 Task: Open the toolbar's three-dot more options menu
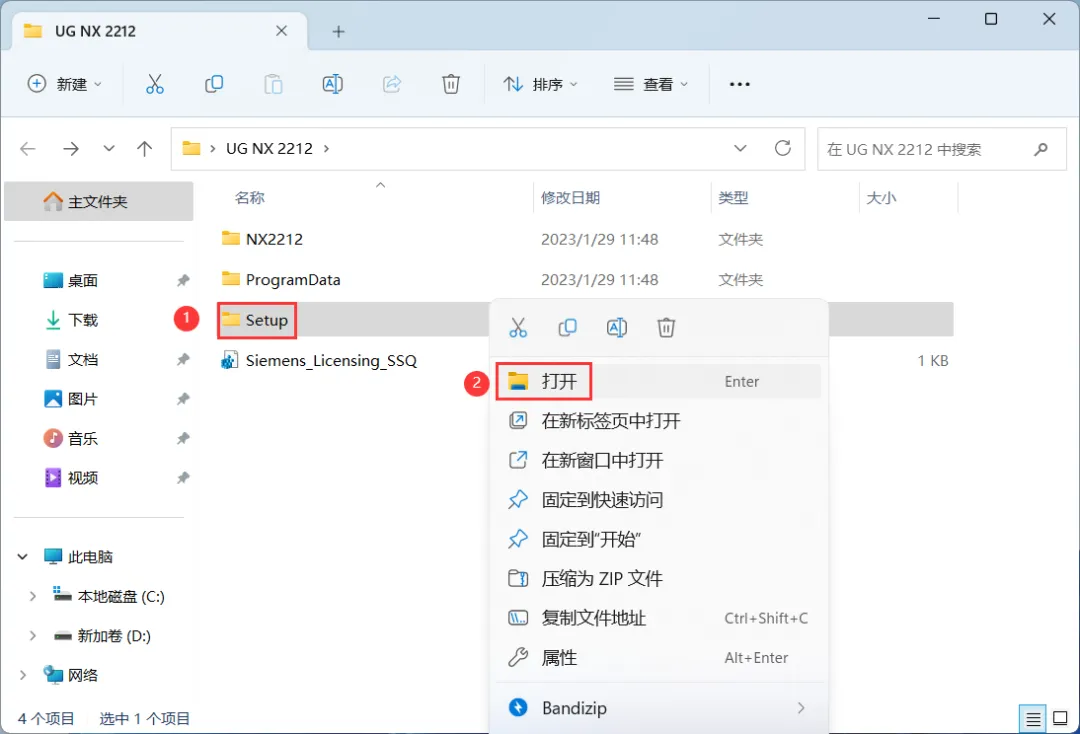click(x=740, y=84)
